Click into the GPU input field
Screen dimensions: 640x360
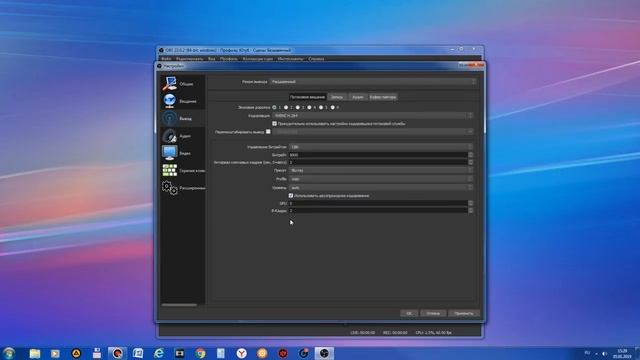378,203
